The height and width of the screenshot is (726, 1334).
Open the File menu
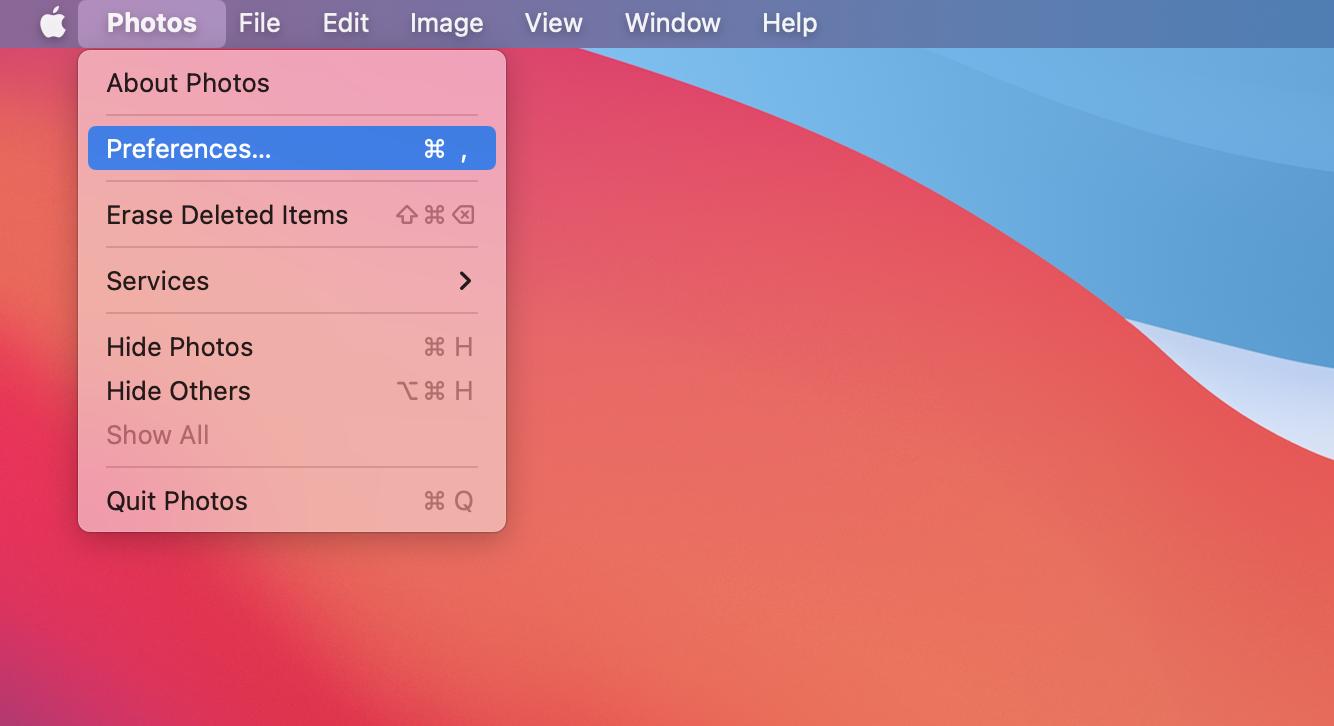click(259, 22)
